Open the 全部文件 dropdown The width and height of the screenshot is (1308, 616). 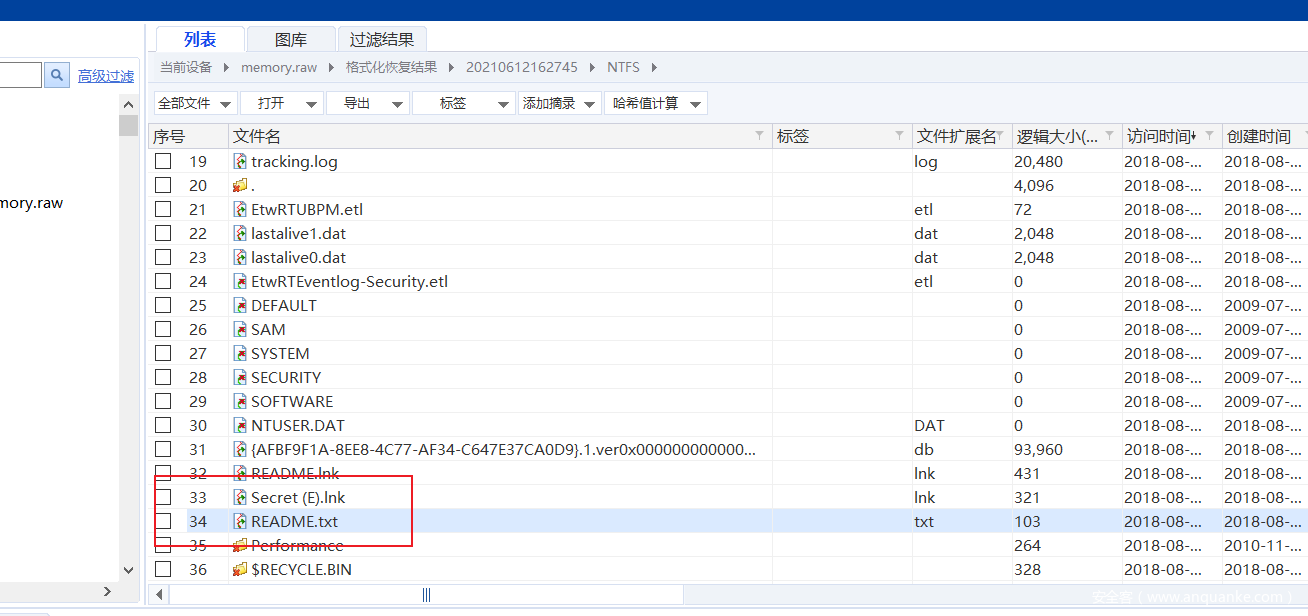pos(195,103)
